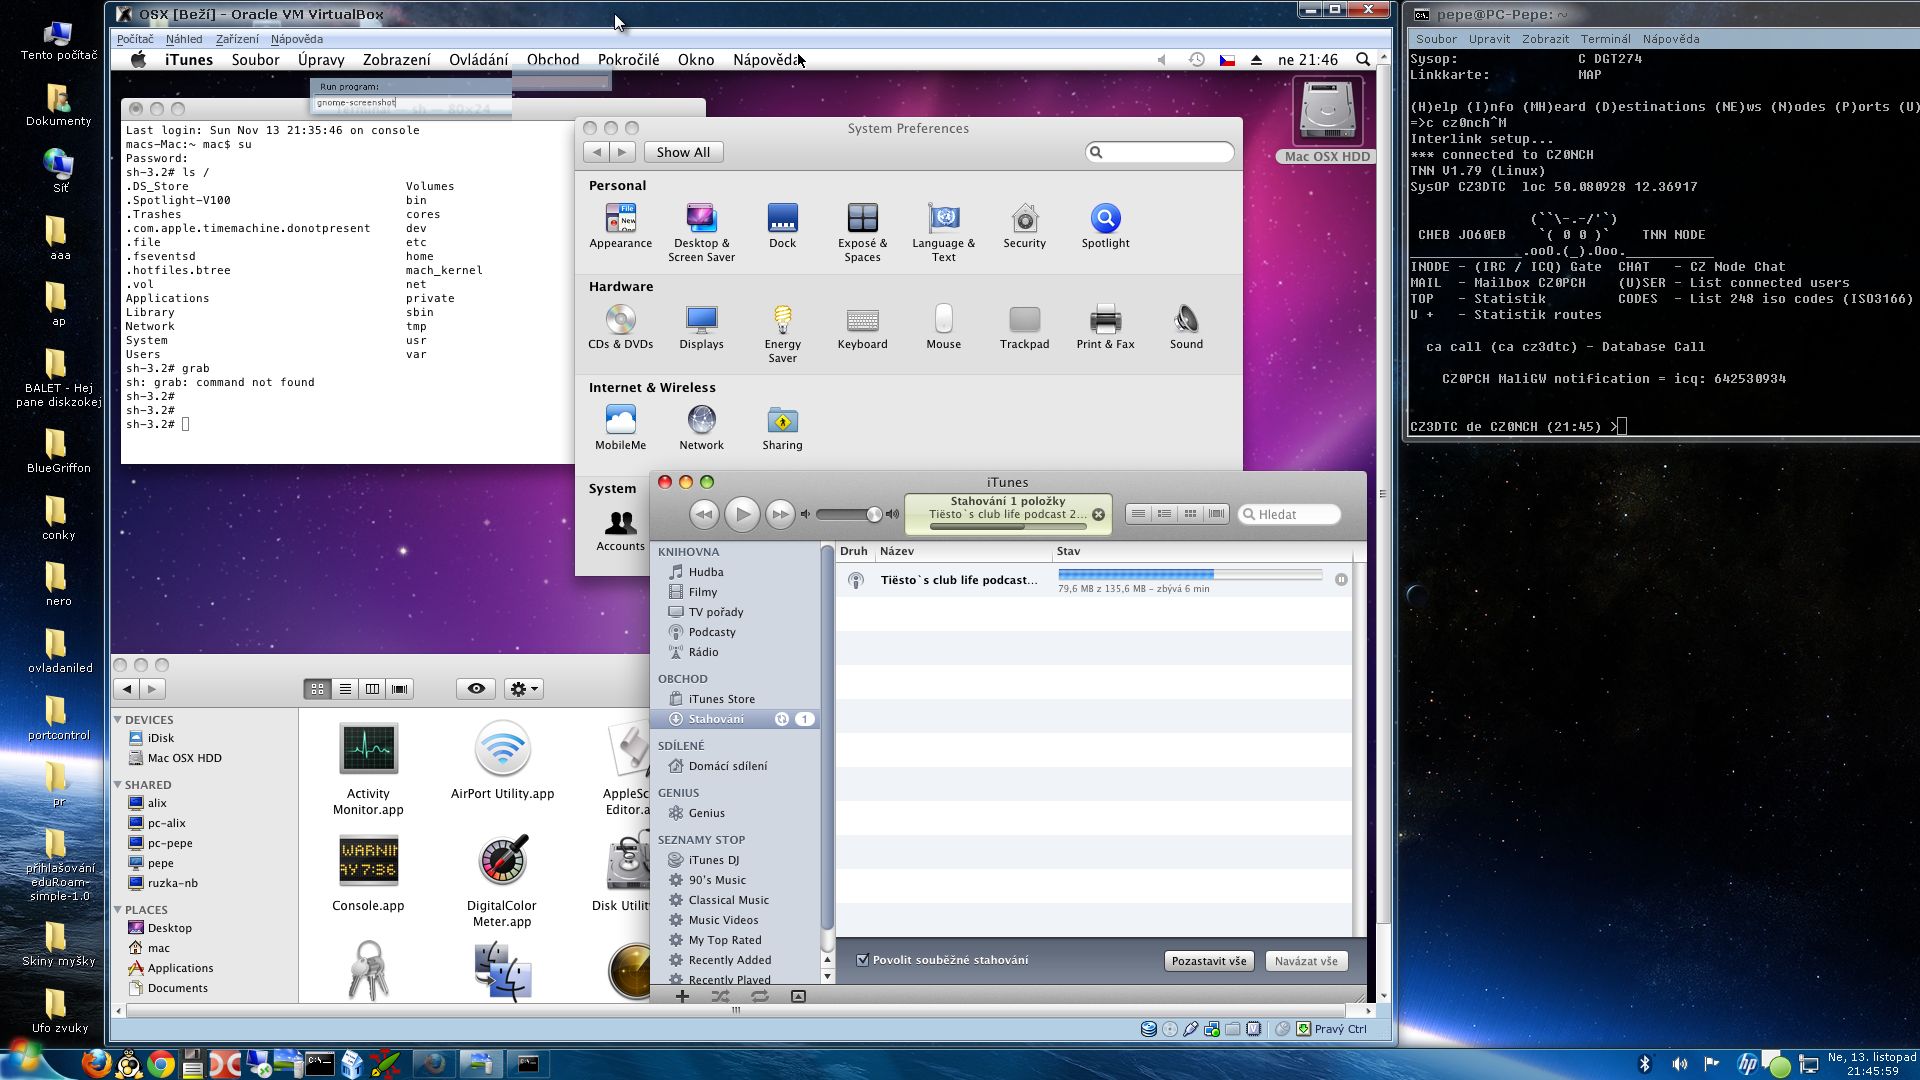This screenshot has width=1920, height=1080.
Task: Open Mac OSX HDD desktop drive
Action: point(1327,120)
